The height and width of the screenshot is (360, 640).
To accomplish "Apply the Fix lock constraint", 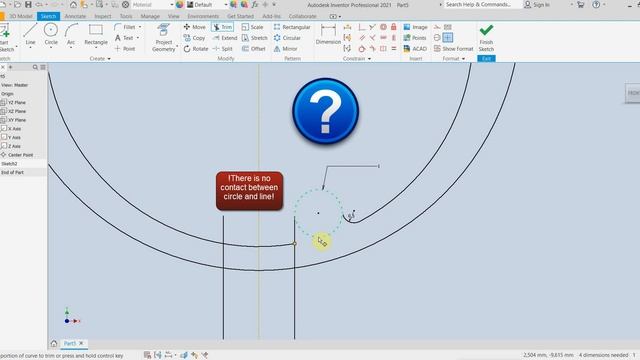I will 393,27.
